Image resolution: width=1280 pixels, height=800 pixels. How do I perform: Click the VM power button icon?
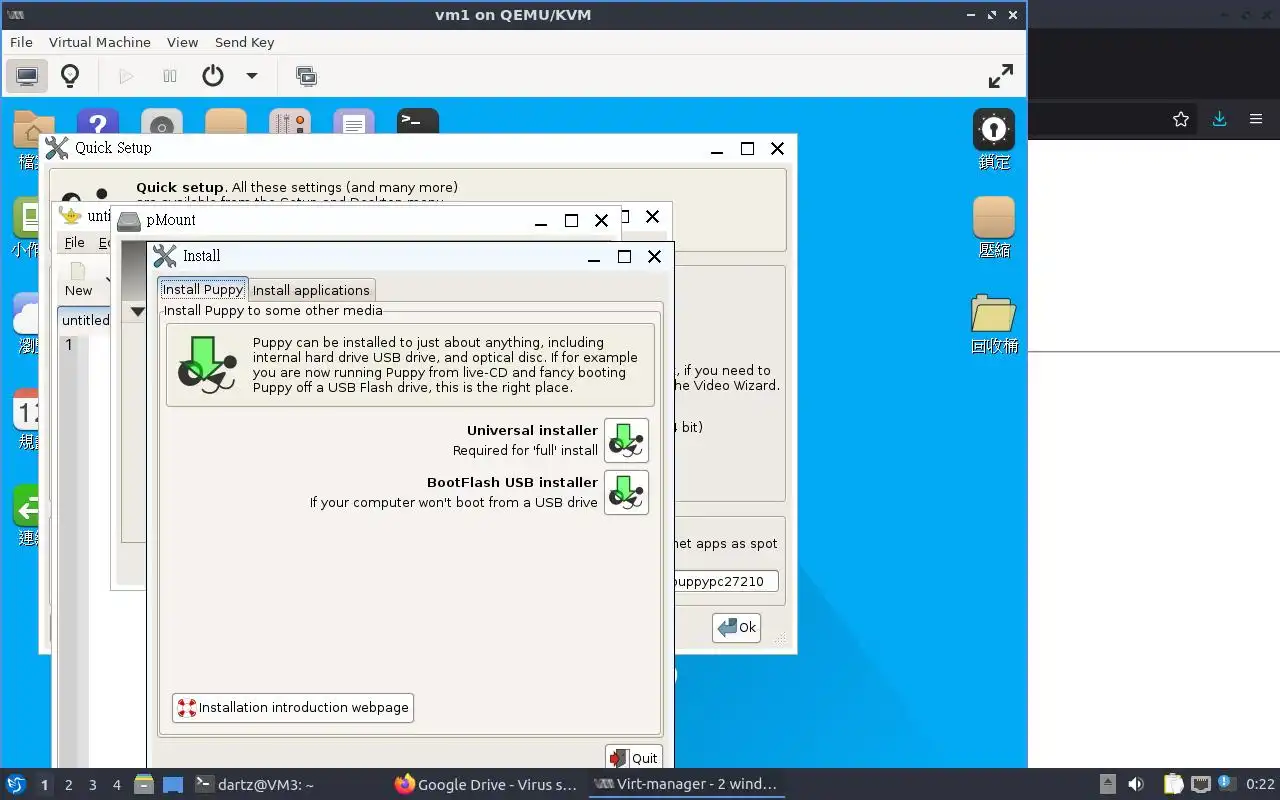213,76
